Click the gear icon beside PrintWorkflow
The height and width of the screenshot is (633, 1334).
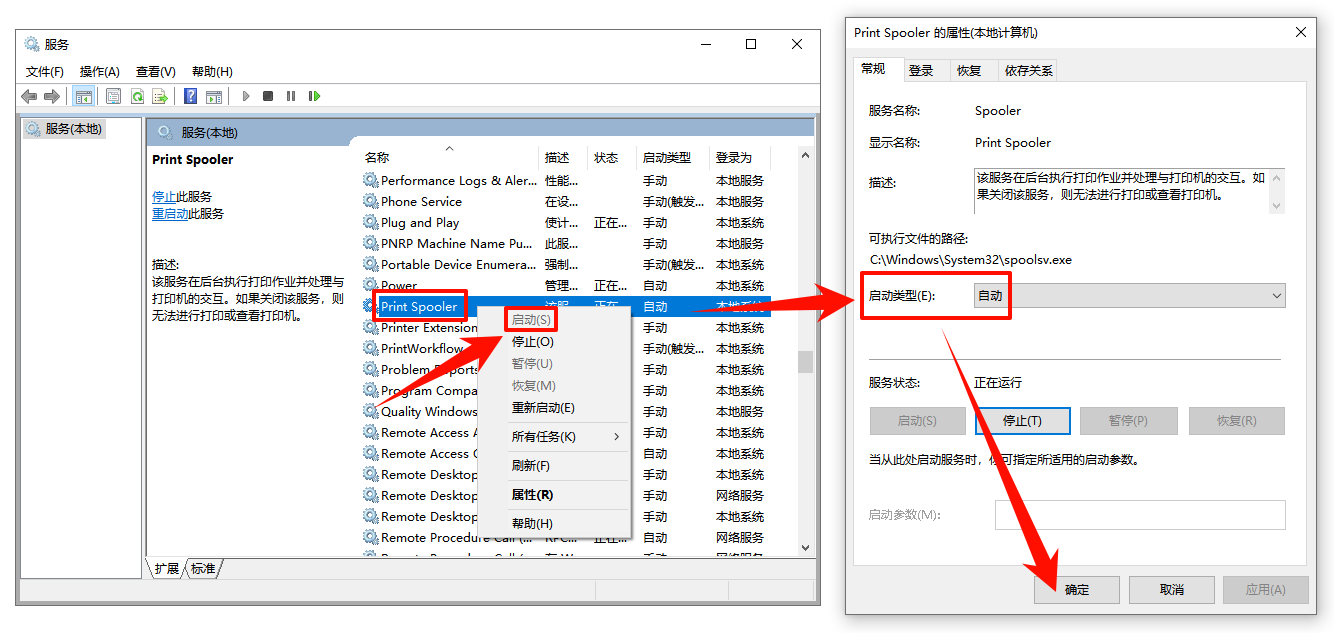371,348
